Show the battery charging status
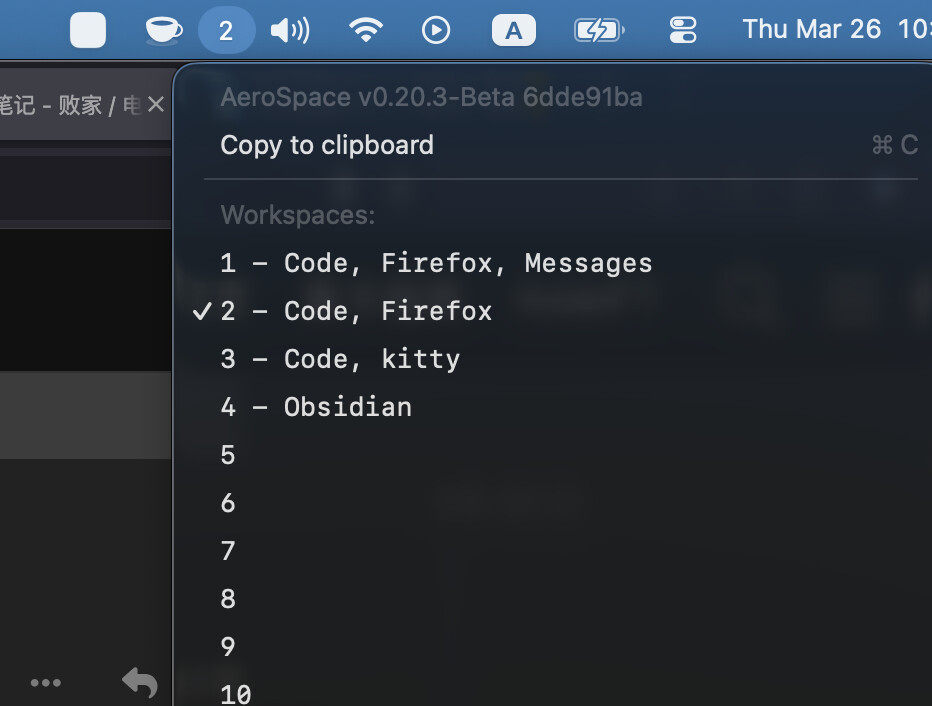This screenshot has height=706, width=932. click(598, 30)
